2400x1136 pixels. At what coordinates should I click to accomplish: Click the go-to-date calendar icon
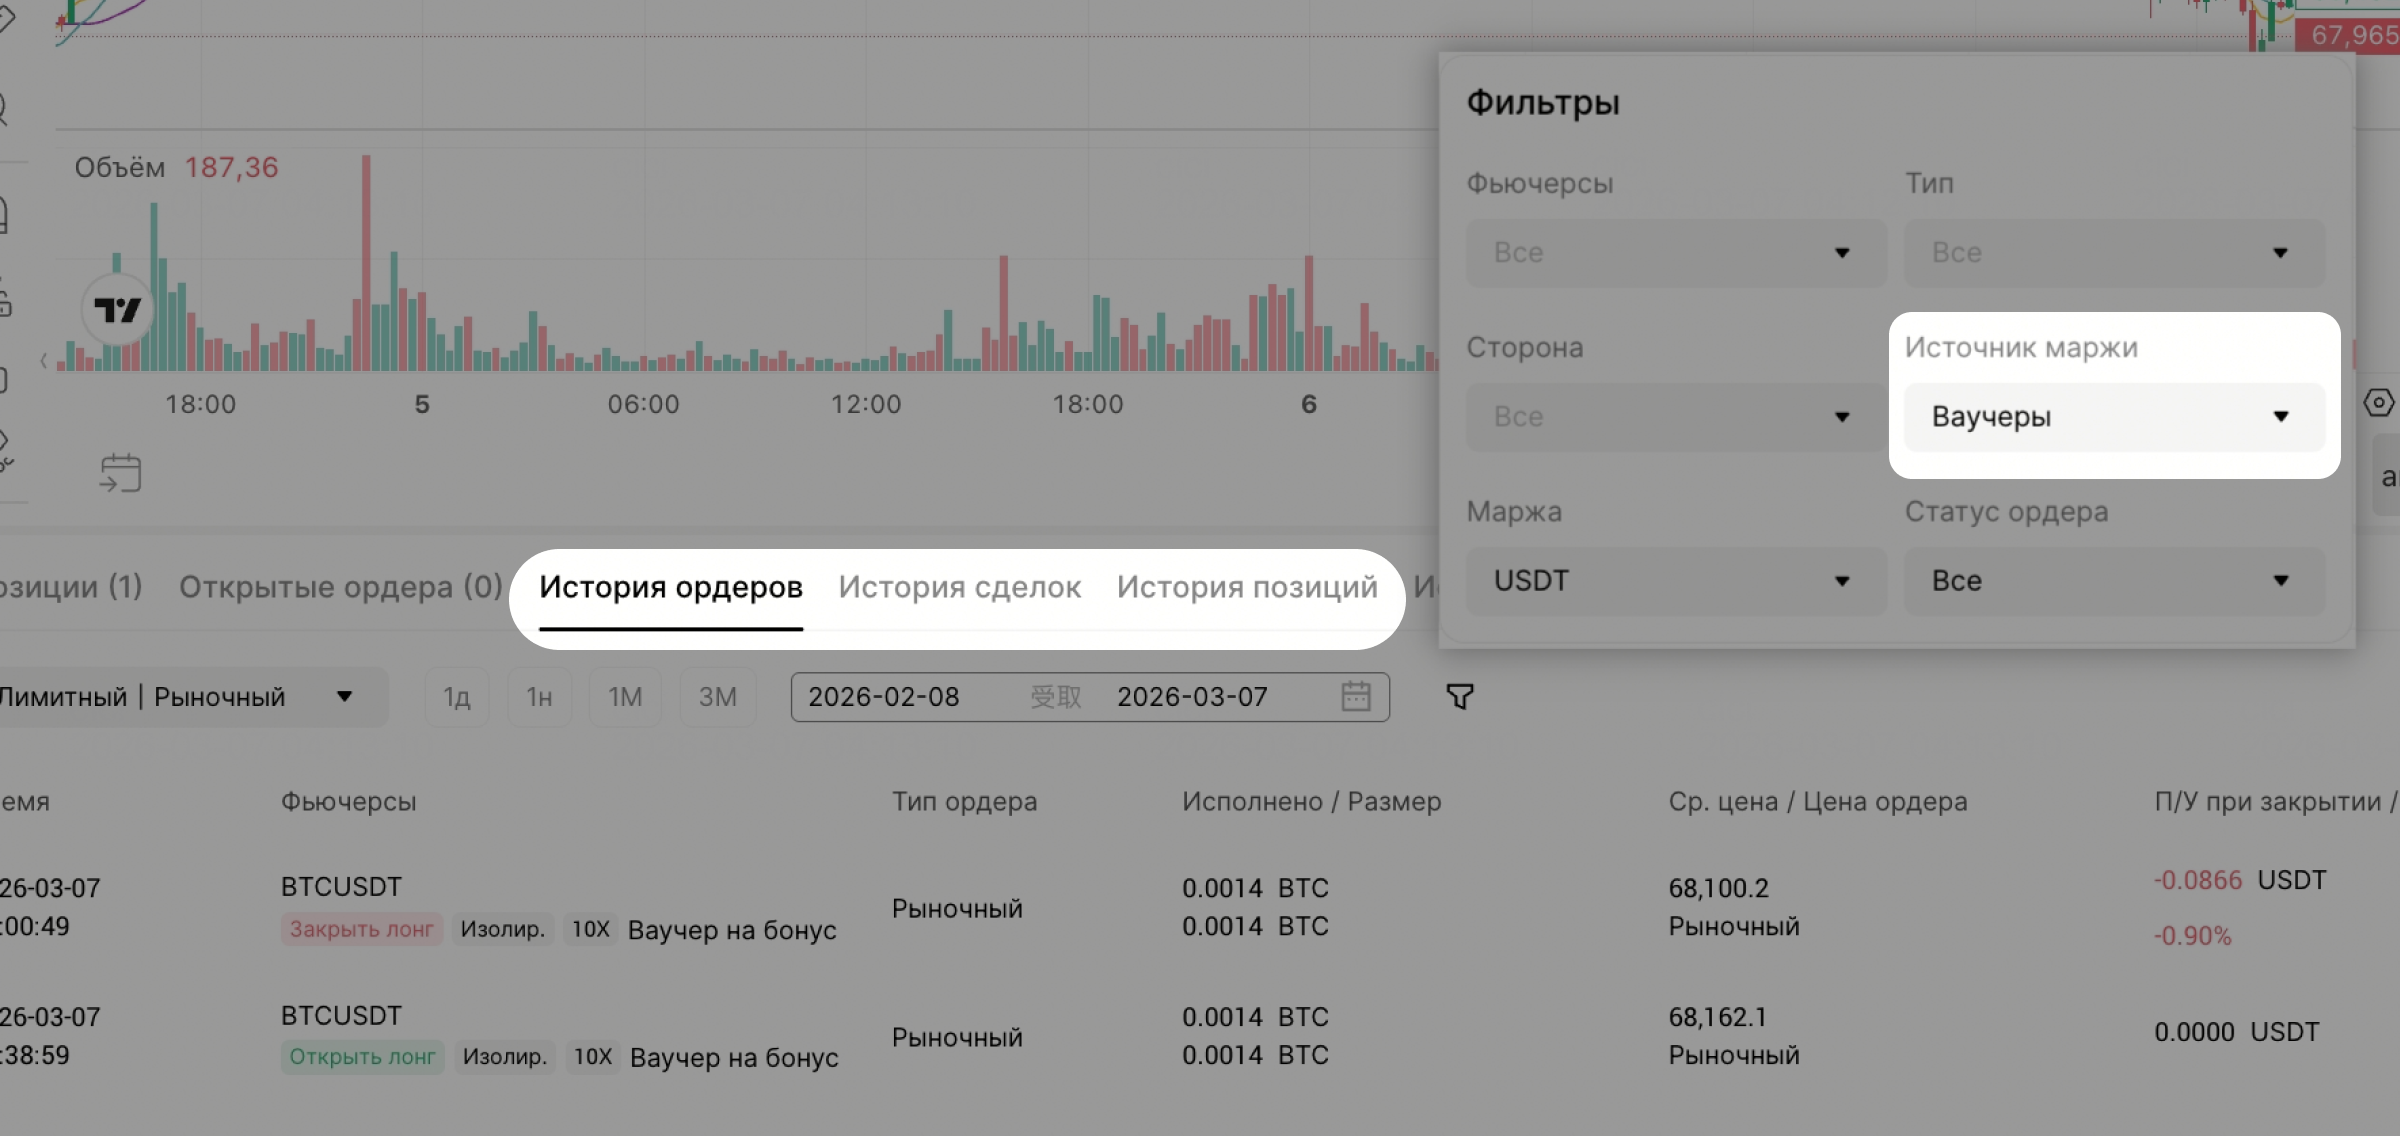120,473
